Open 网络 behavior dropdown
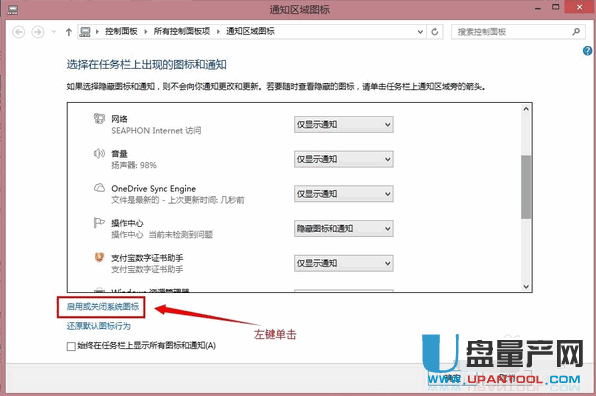The image size is (596, 396). click(344, 125)
